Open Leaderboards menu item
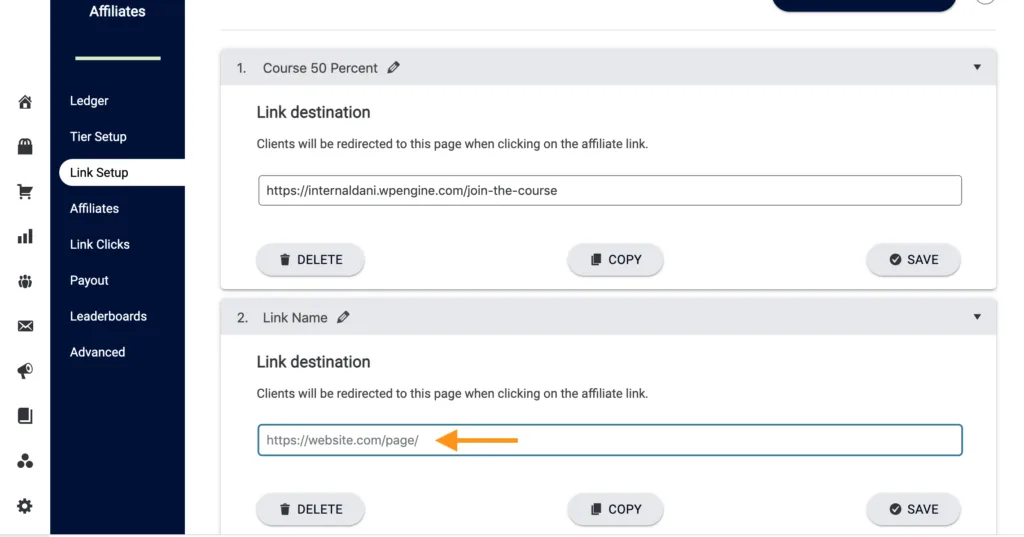This screenshot has height=537, width=1024. tap(108, 316)
